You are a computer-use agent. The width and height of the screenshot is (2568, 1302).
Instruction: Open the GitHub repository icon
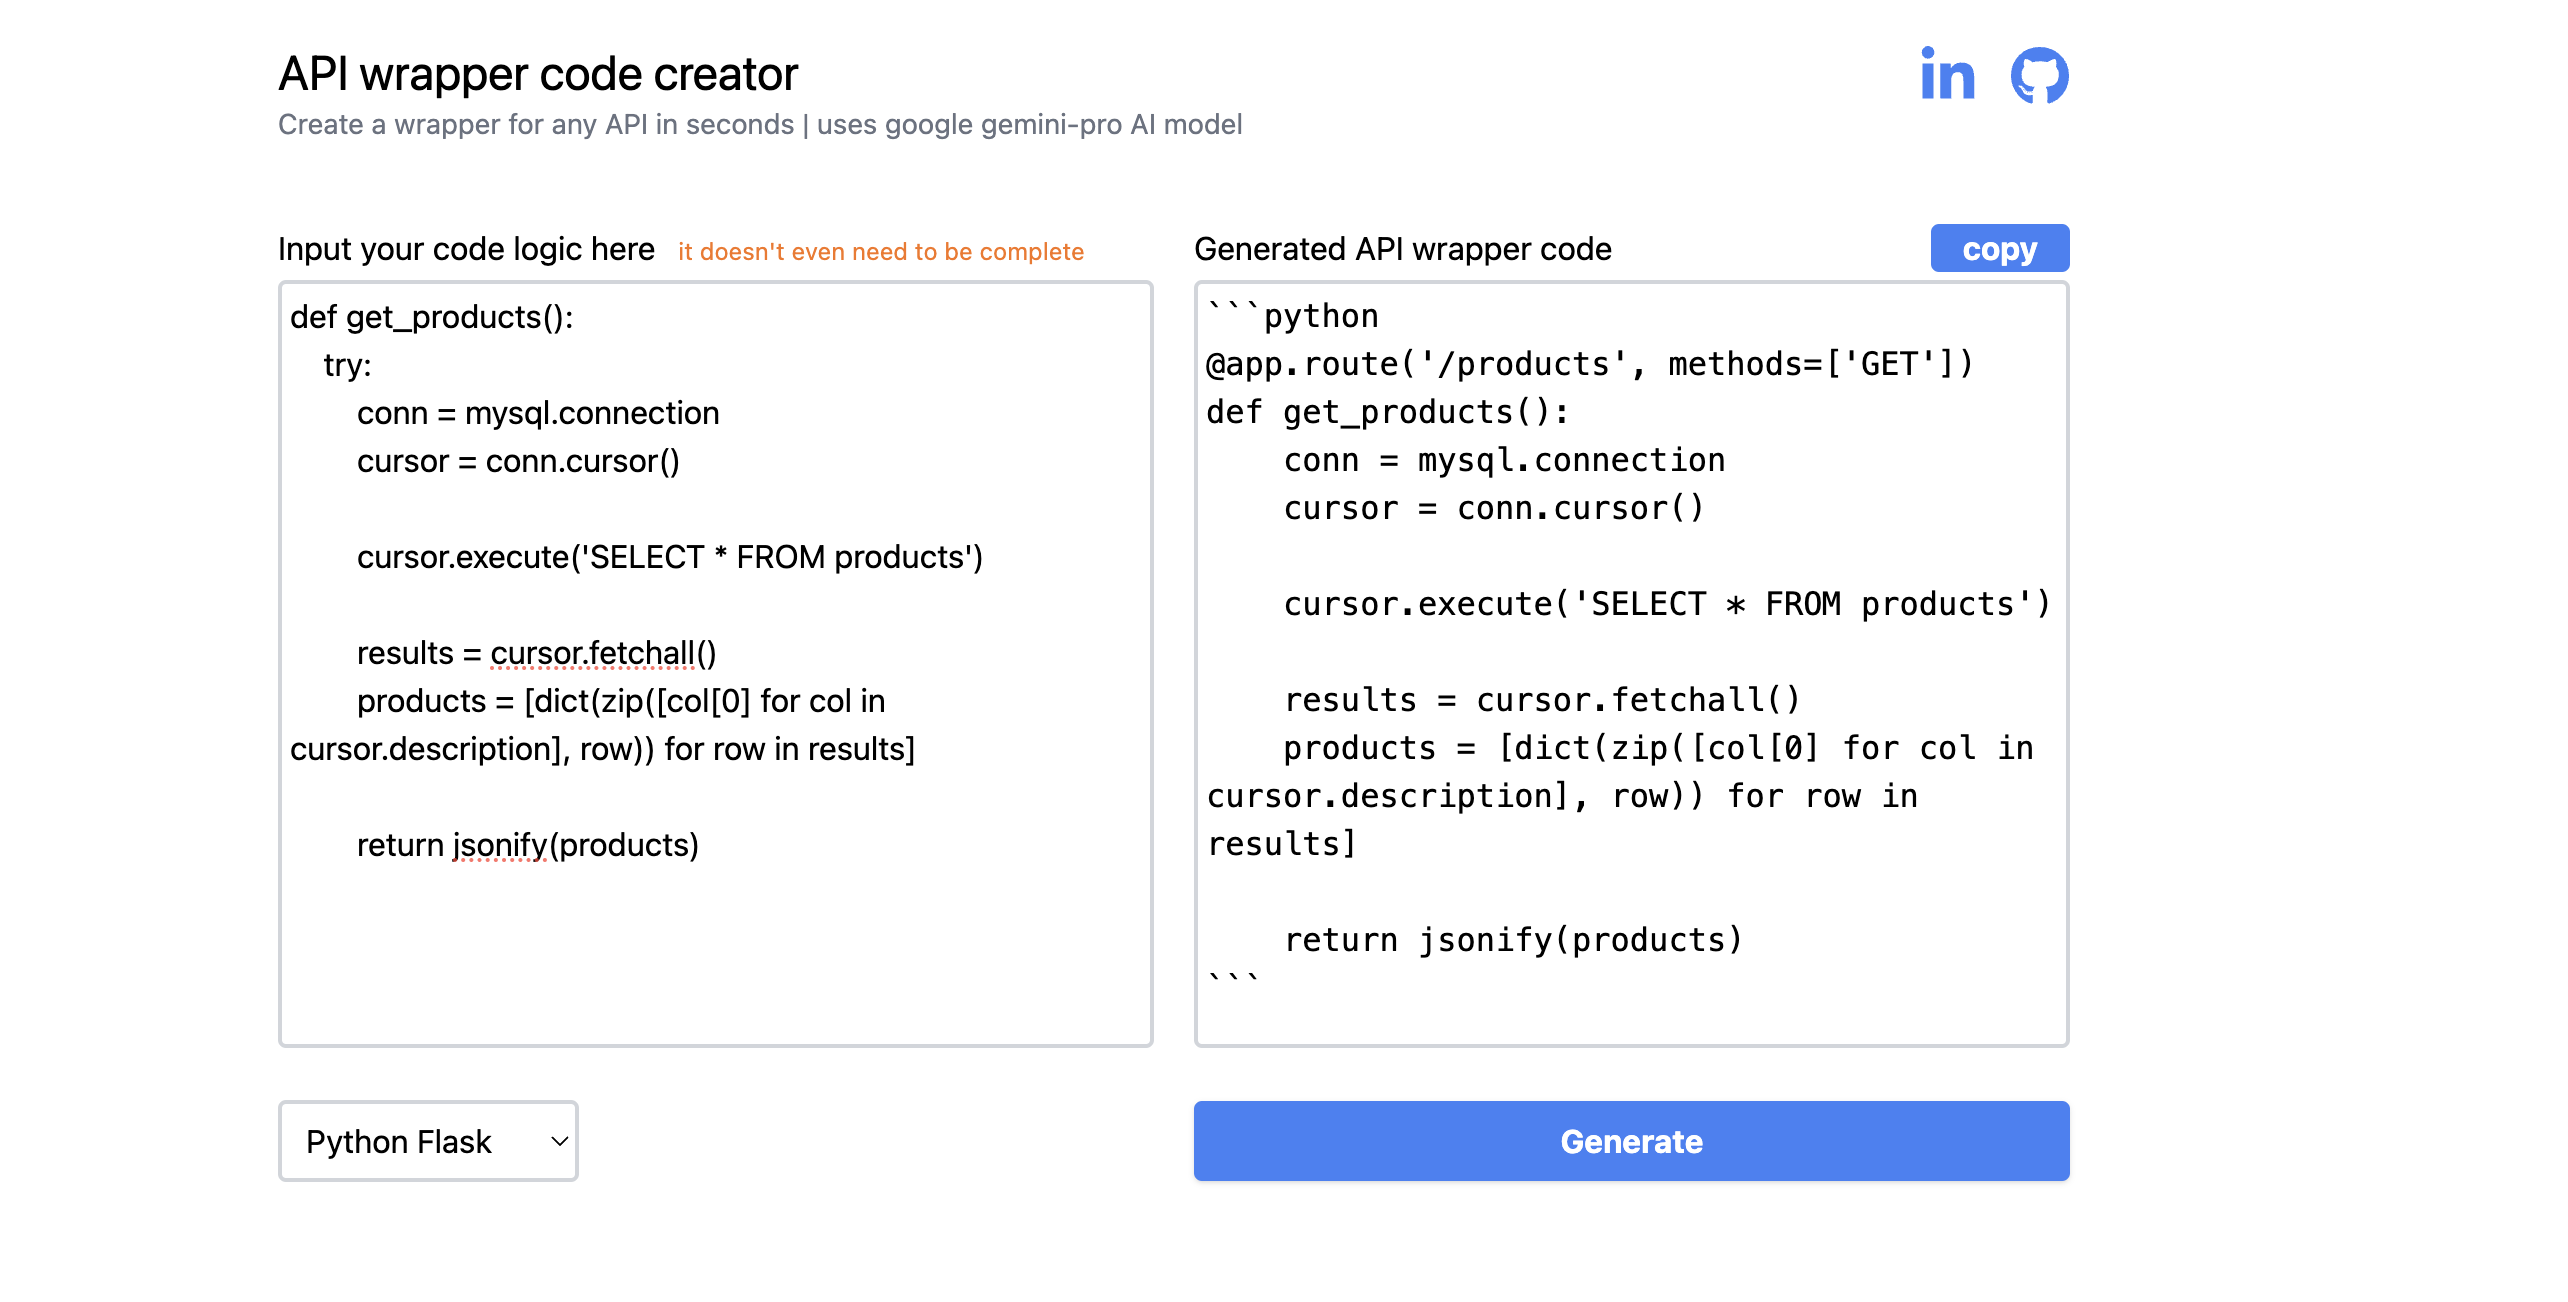tap(2039, 75)
